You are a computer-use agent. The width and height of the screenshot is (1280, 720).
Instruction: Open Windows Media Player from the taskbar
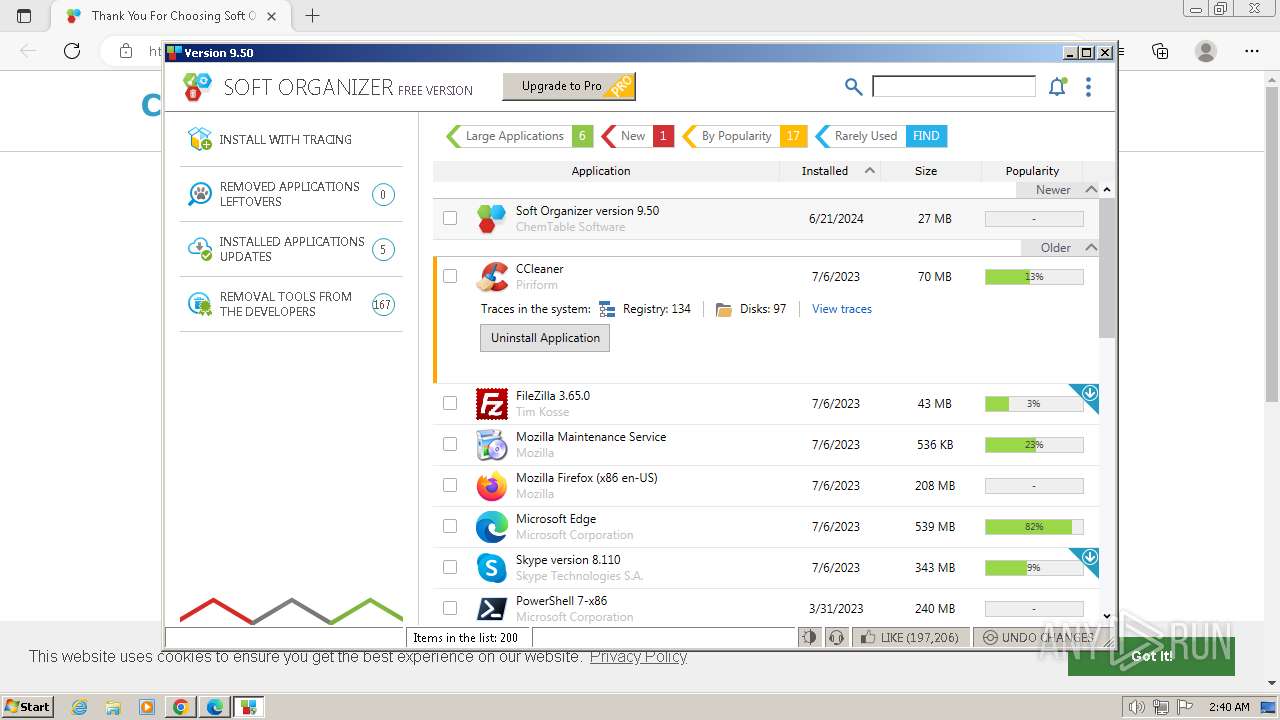pos(147,707)
